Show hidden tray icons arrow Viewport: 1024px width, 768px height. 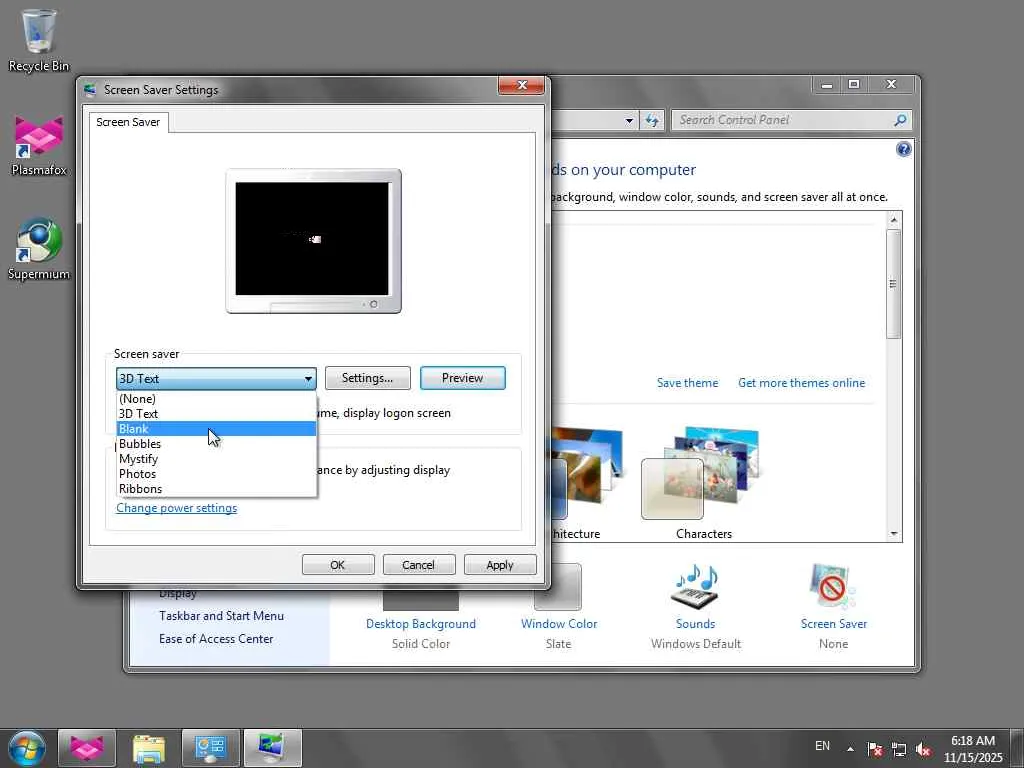(850, 749)
